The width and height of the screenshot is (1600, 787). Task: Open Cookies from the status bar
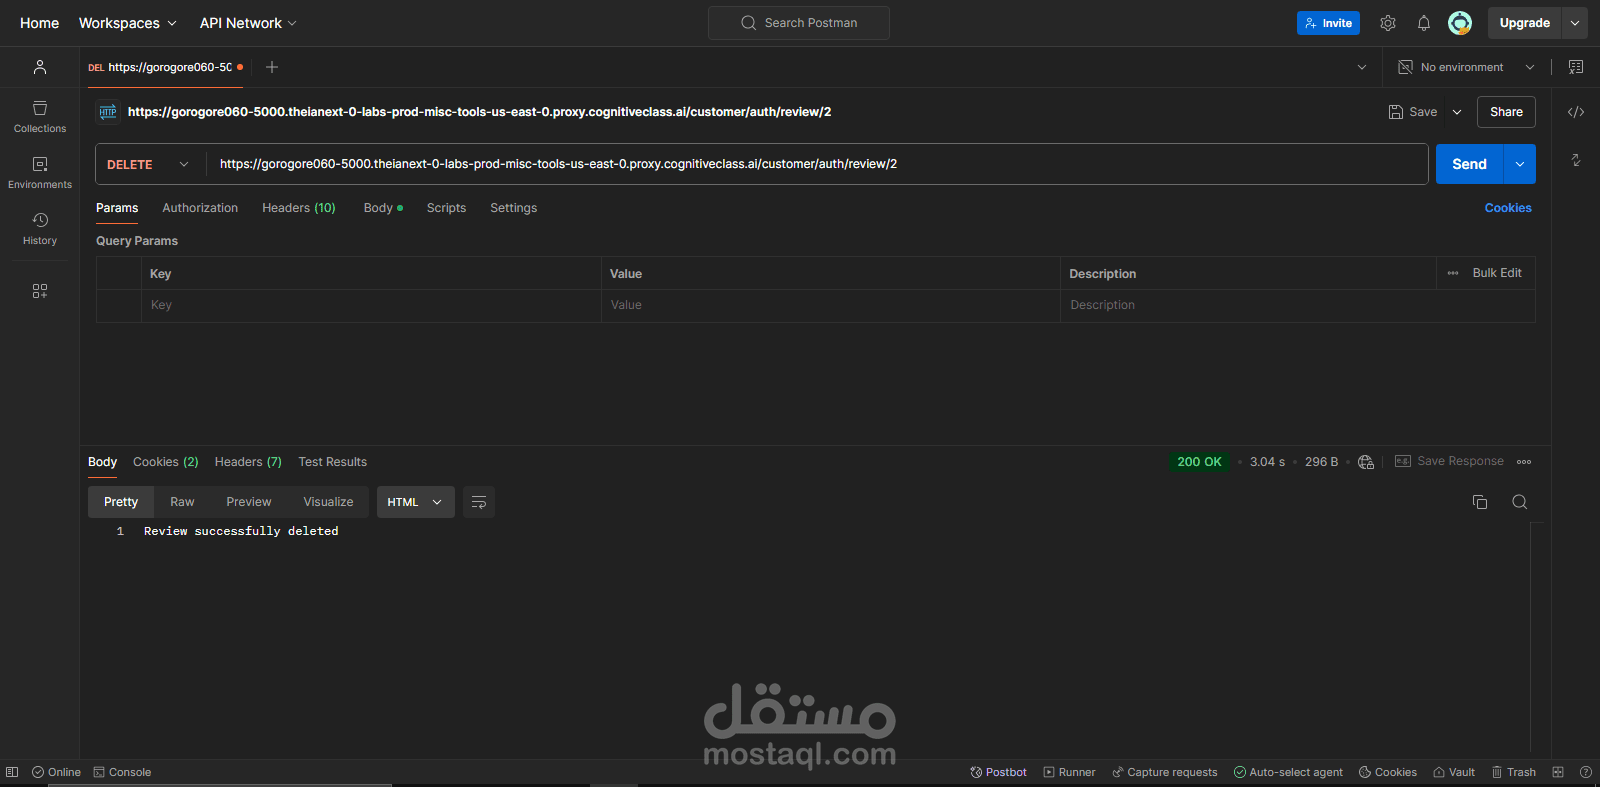[x=1388, y=772]
